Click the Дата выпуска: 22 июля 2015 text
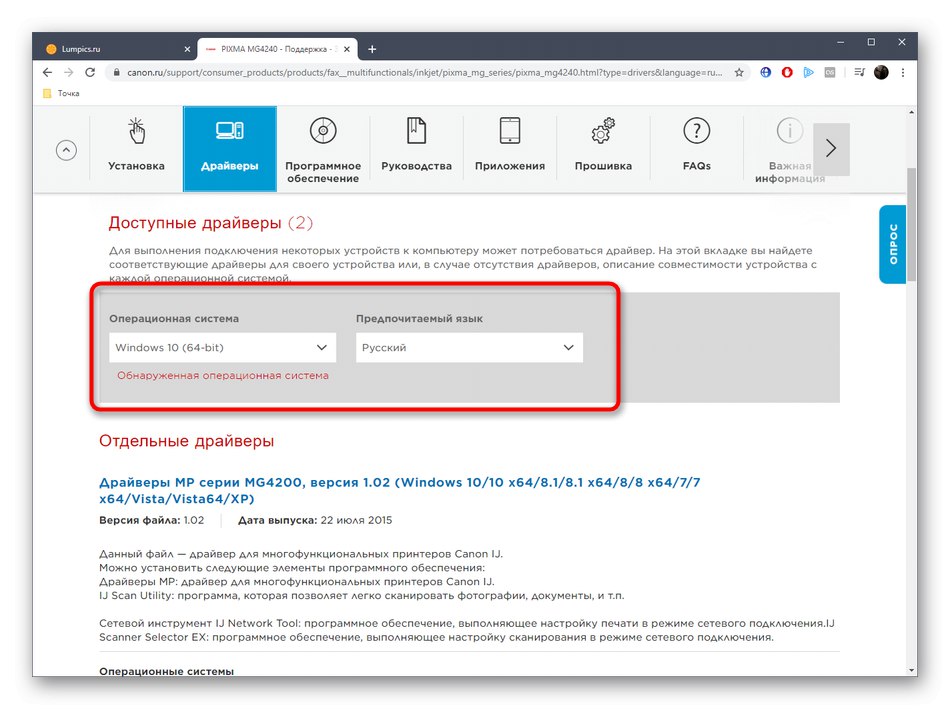Viewport: 950px width, 709px height. coord(315,520)
